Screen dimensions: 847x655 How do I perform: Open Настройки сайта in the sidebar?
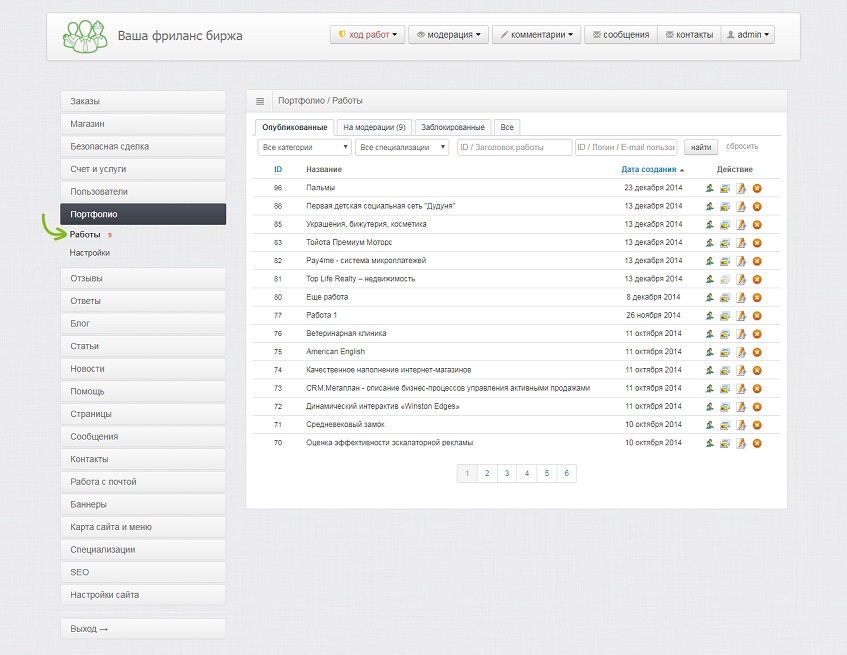point(143,595)
